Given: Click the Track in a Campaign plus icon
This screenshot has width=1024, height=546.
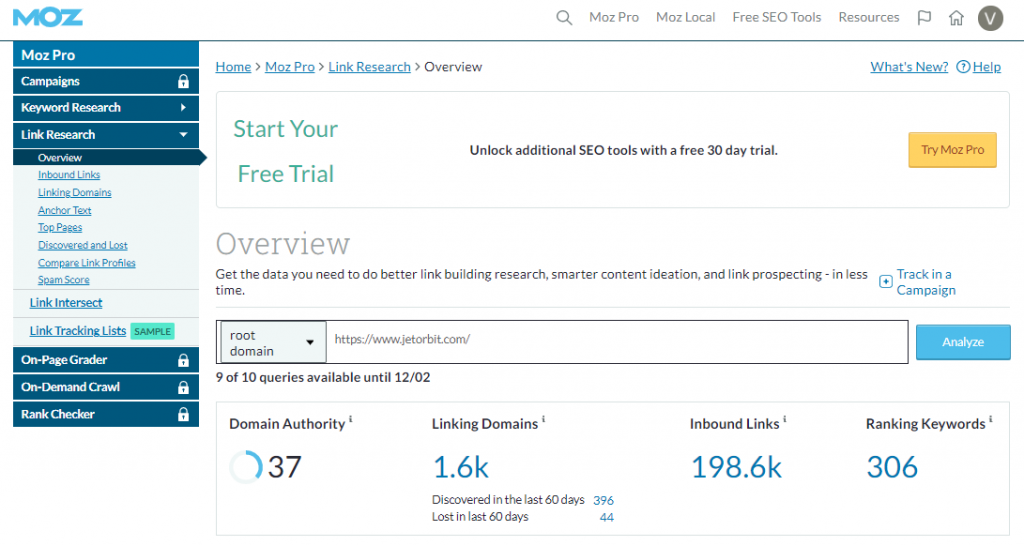Looking at the screenshot, I should 886,281.
